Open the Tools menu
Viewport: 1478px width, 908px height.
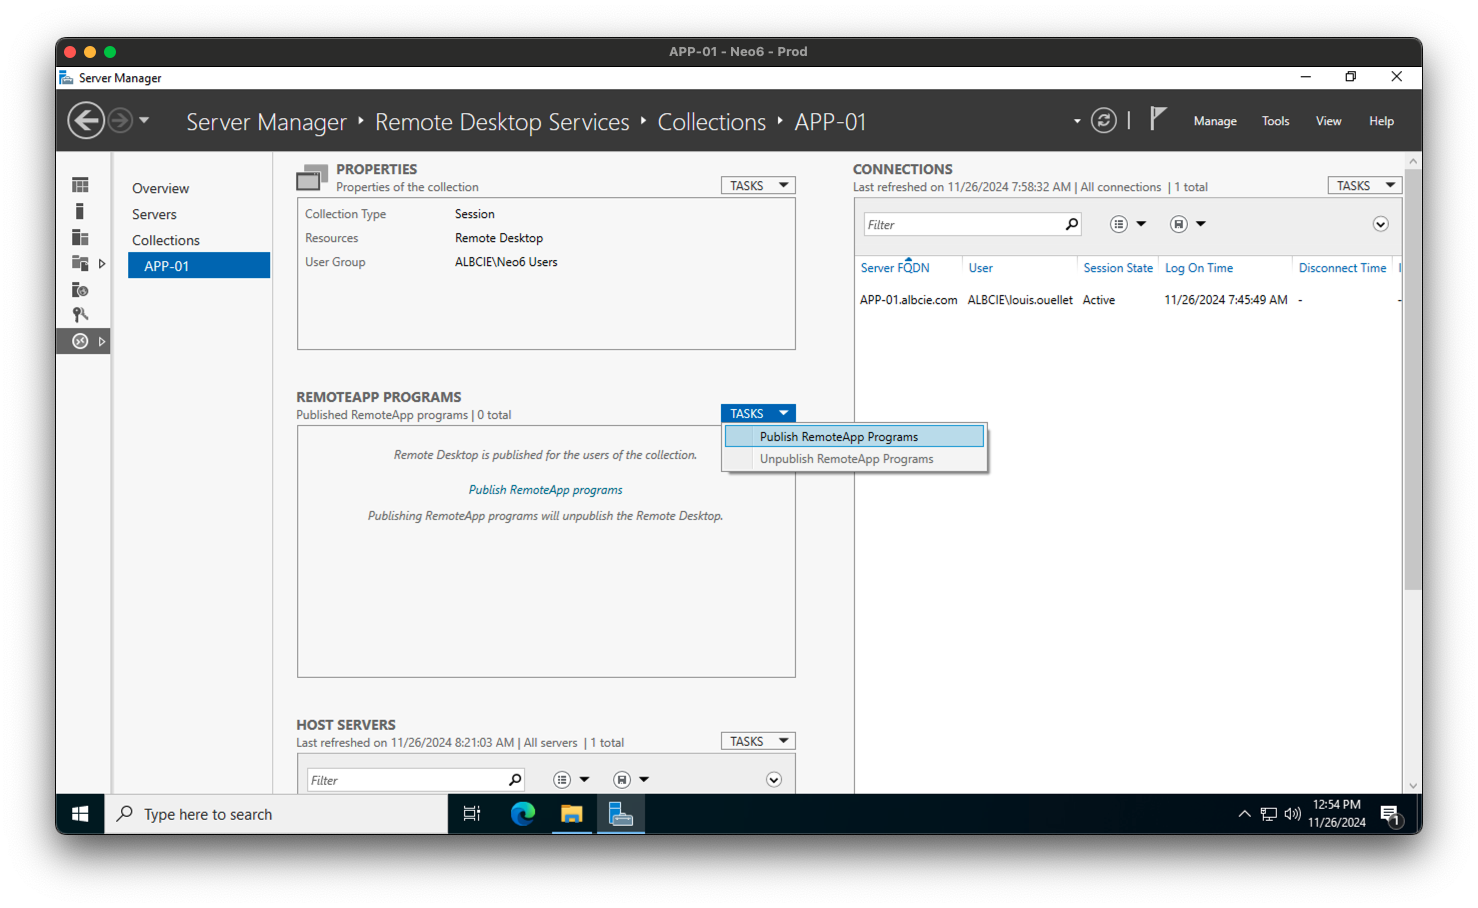1275,120
